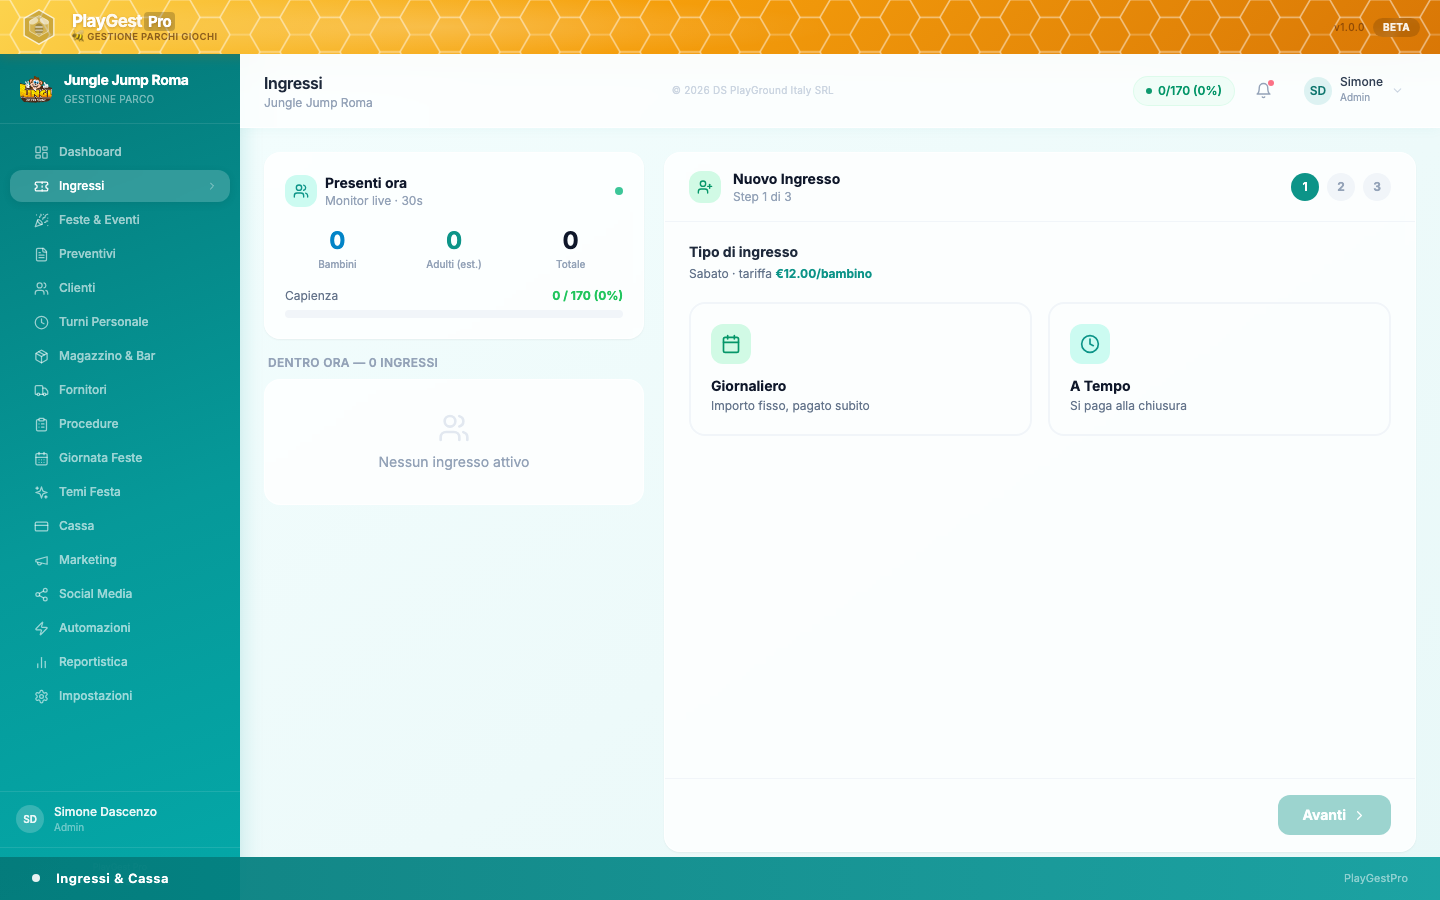
Task: Click the PlayGest Pro hexagon logo
Action: point(38,27)
